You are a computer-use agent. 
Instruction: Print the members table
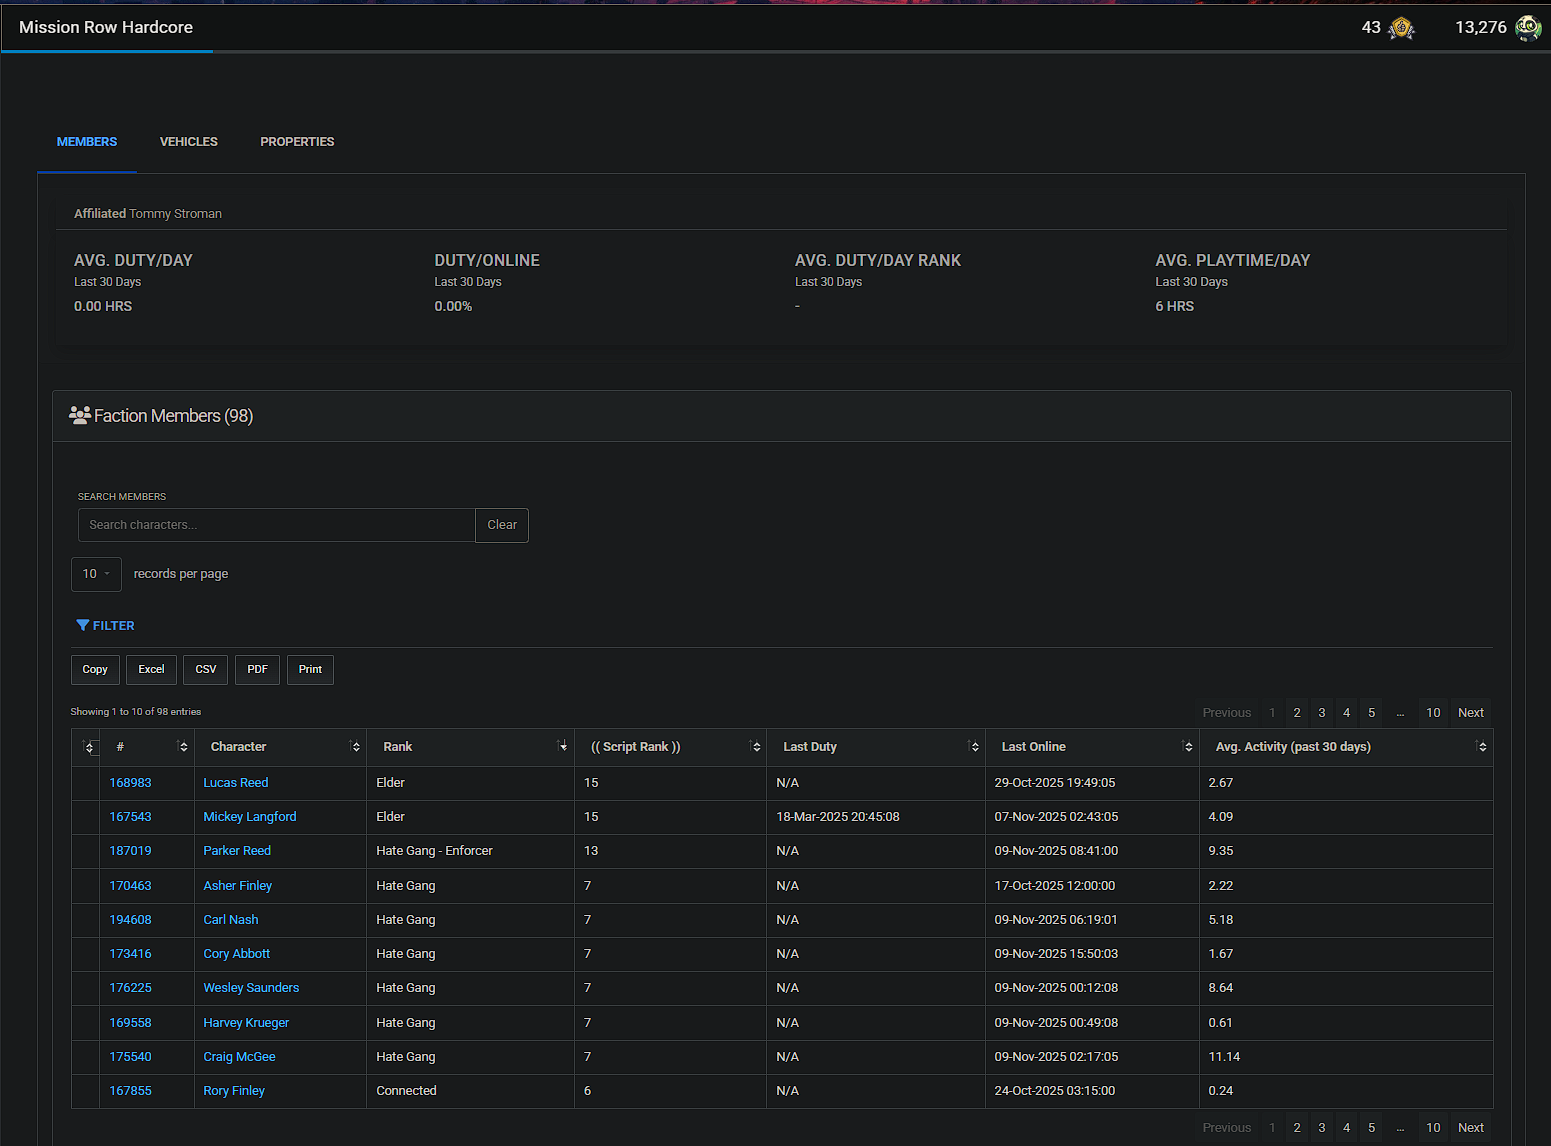(310, 670)
